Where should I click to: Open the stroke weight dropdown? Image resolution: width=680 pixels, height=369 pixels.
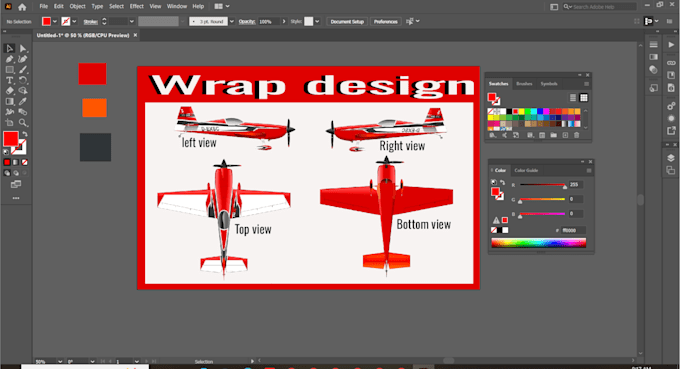pos(131,21)
